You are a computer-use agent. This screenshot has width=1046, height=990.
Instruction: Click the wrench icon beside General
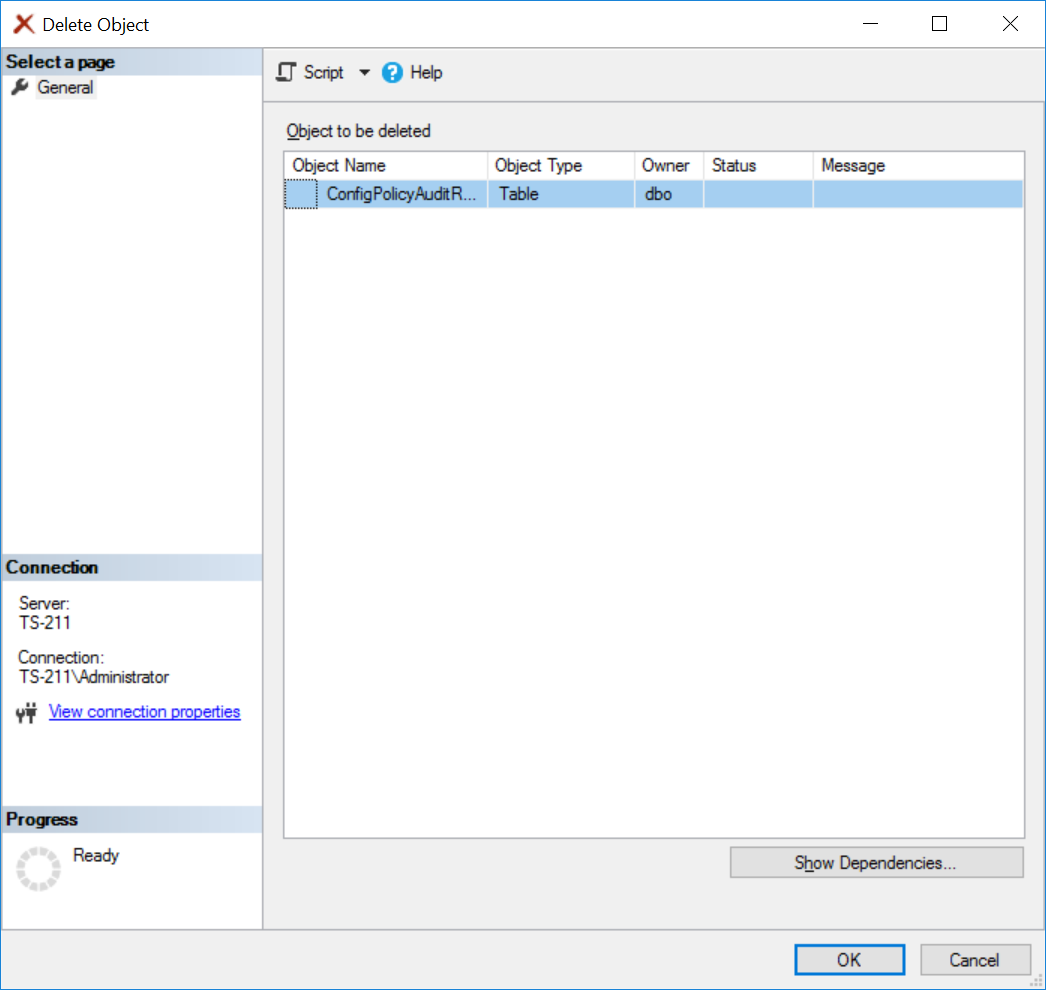pyautogui.click(x=20, y=87)
